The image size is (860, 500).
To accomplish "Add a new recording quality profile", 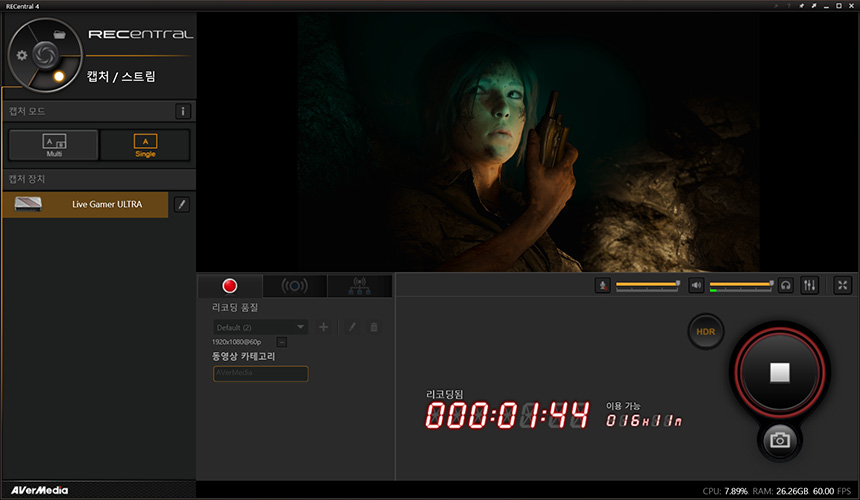I will 324,327.
